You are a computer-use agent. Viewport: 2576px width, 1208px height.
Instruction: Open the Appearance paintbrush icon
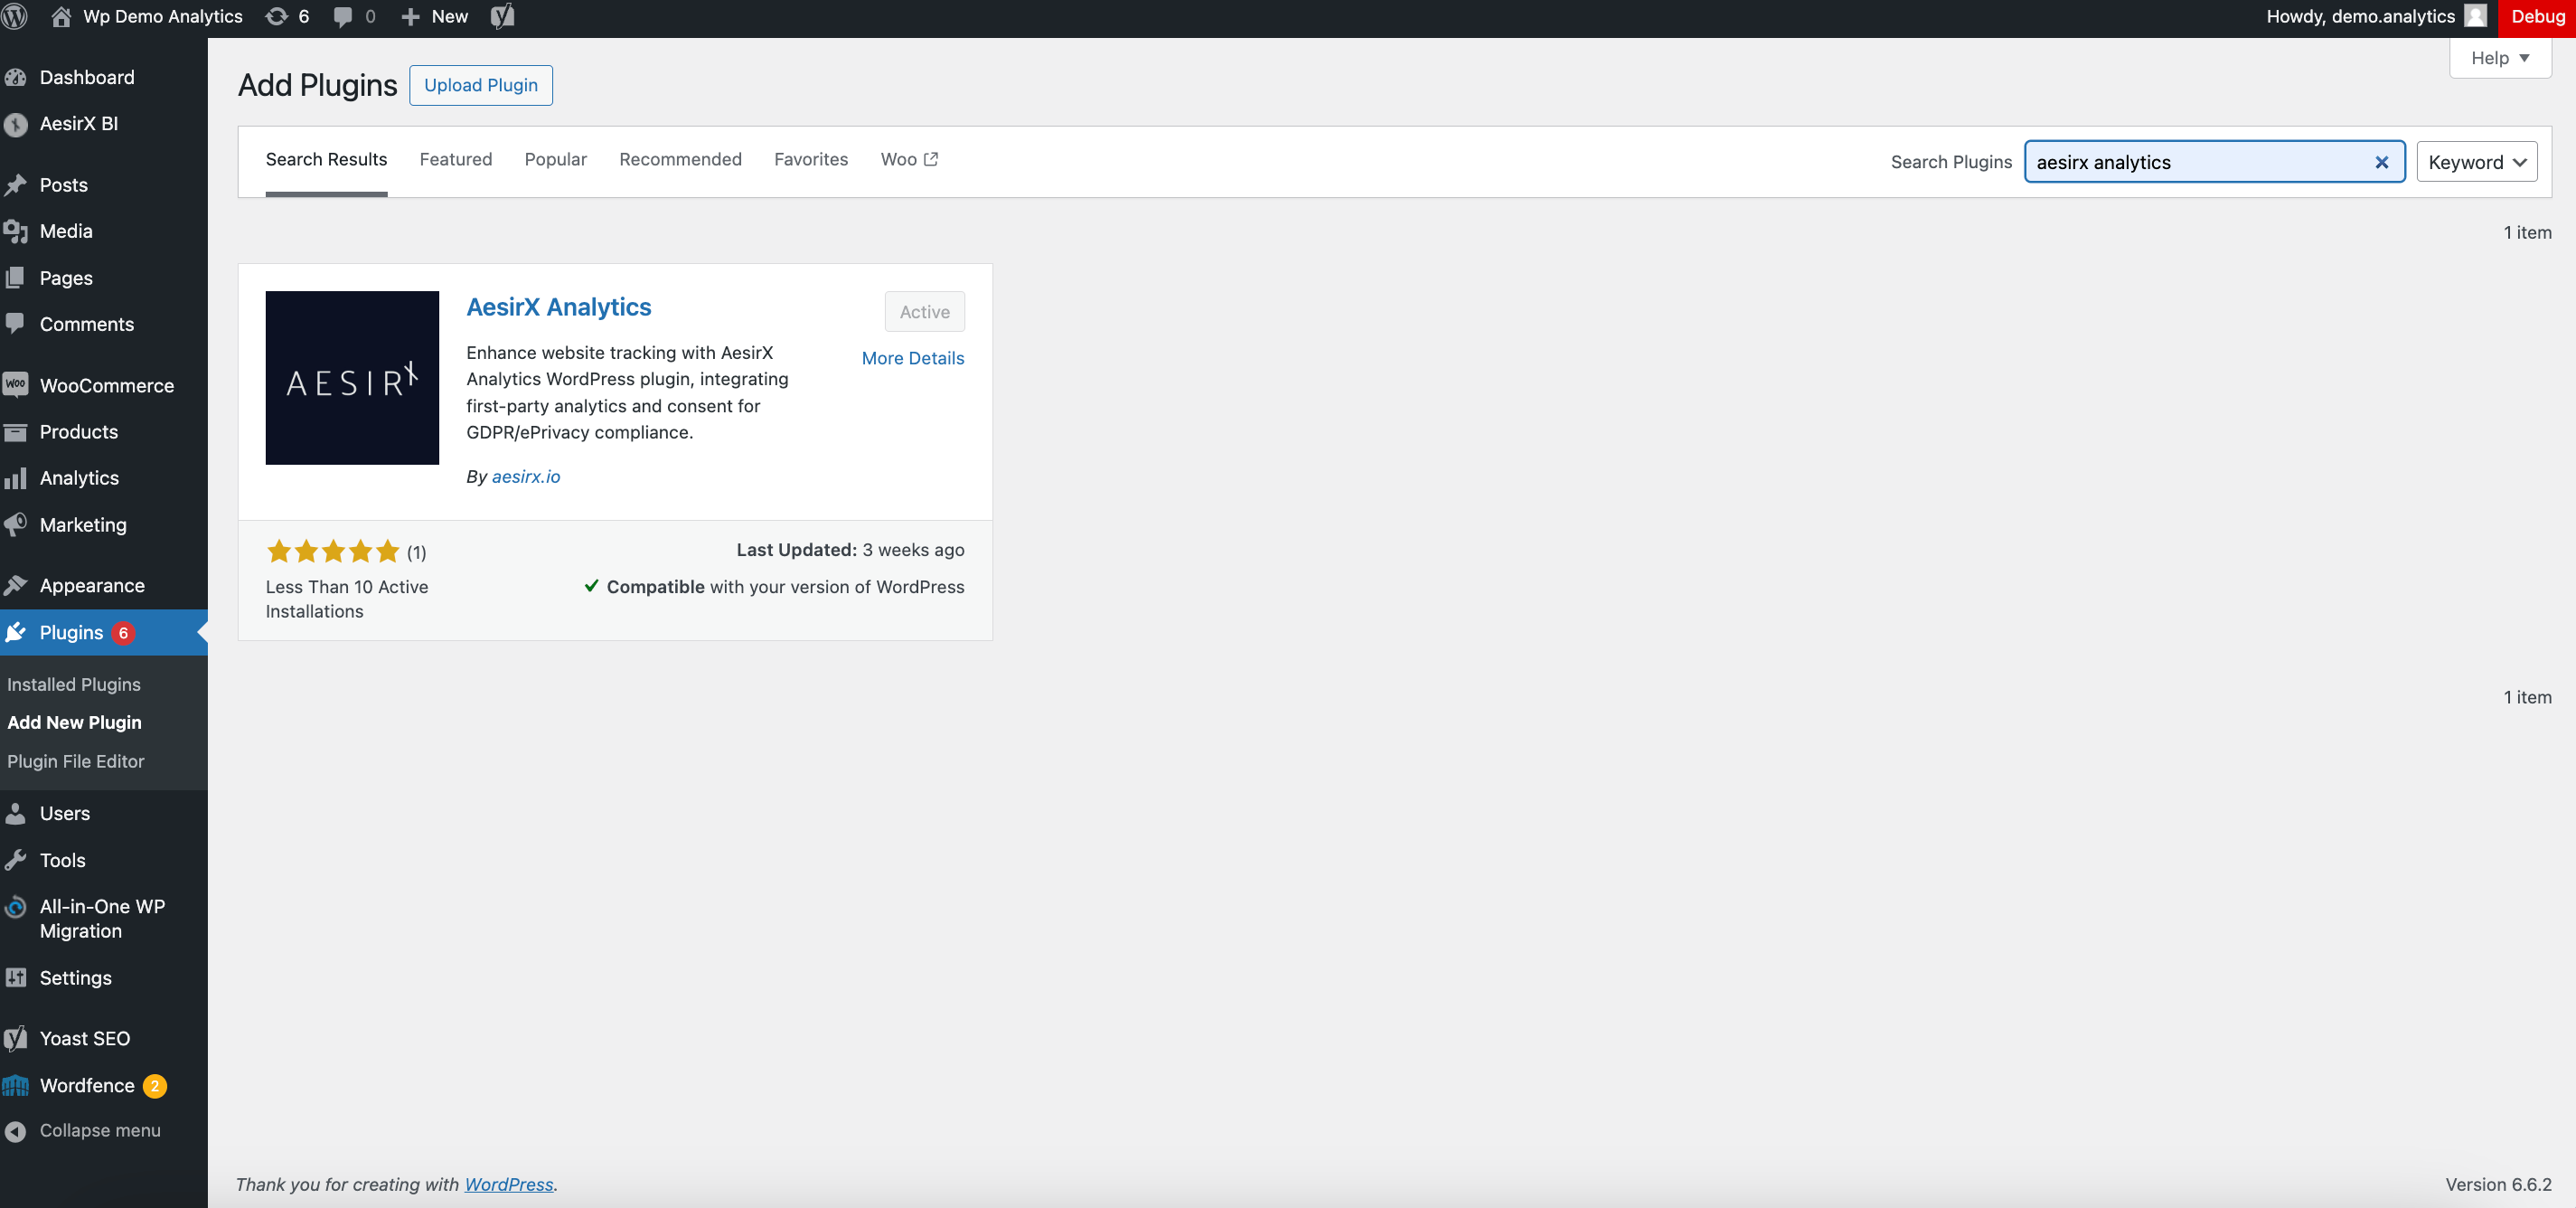click(x=16, y=585)
